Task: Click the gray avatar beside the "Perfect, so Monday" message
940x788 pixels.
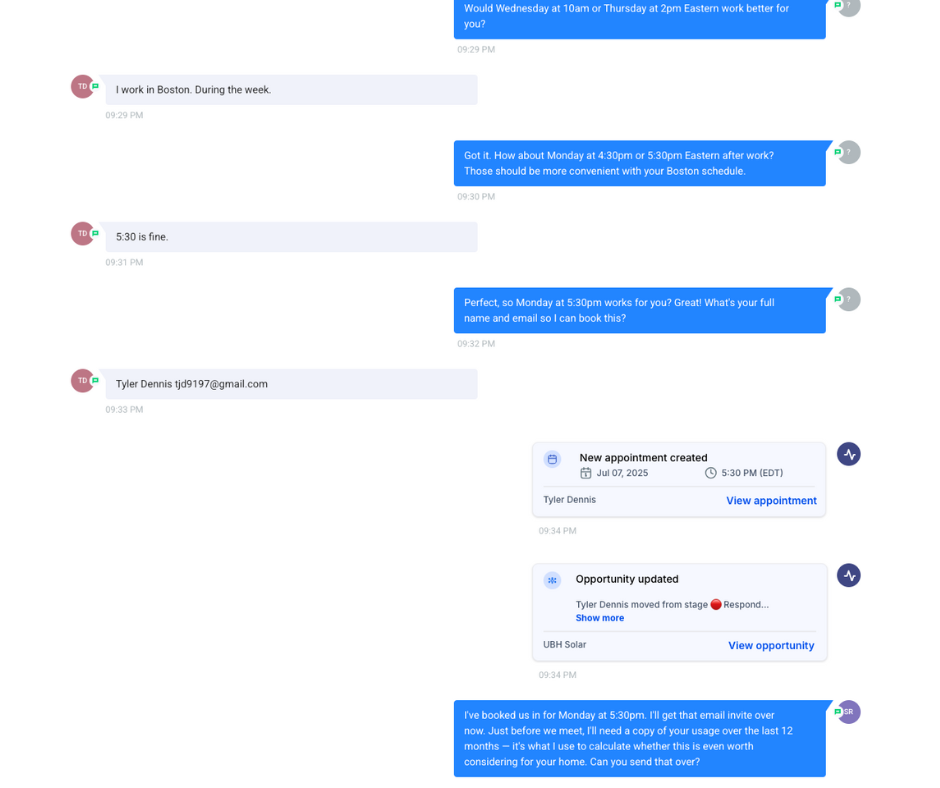Action: (848, 299)
